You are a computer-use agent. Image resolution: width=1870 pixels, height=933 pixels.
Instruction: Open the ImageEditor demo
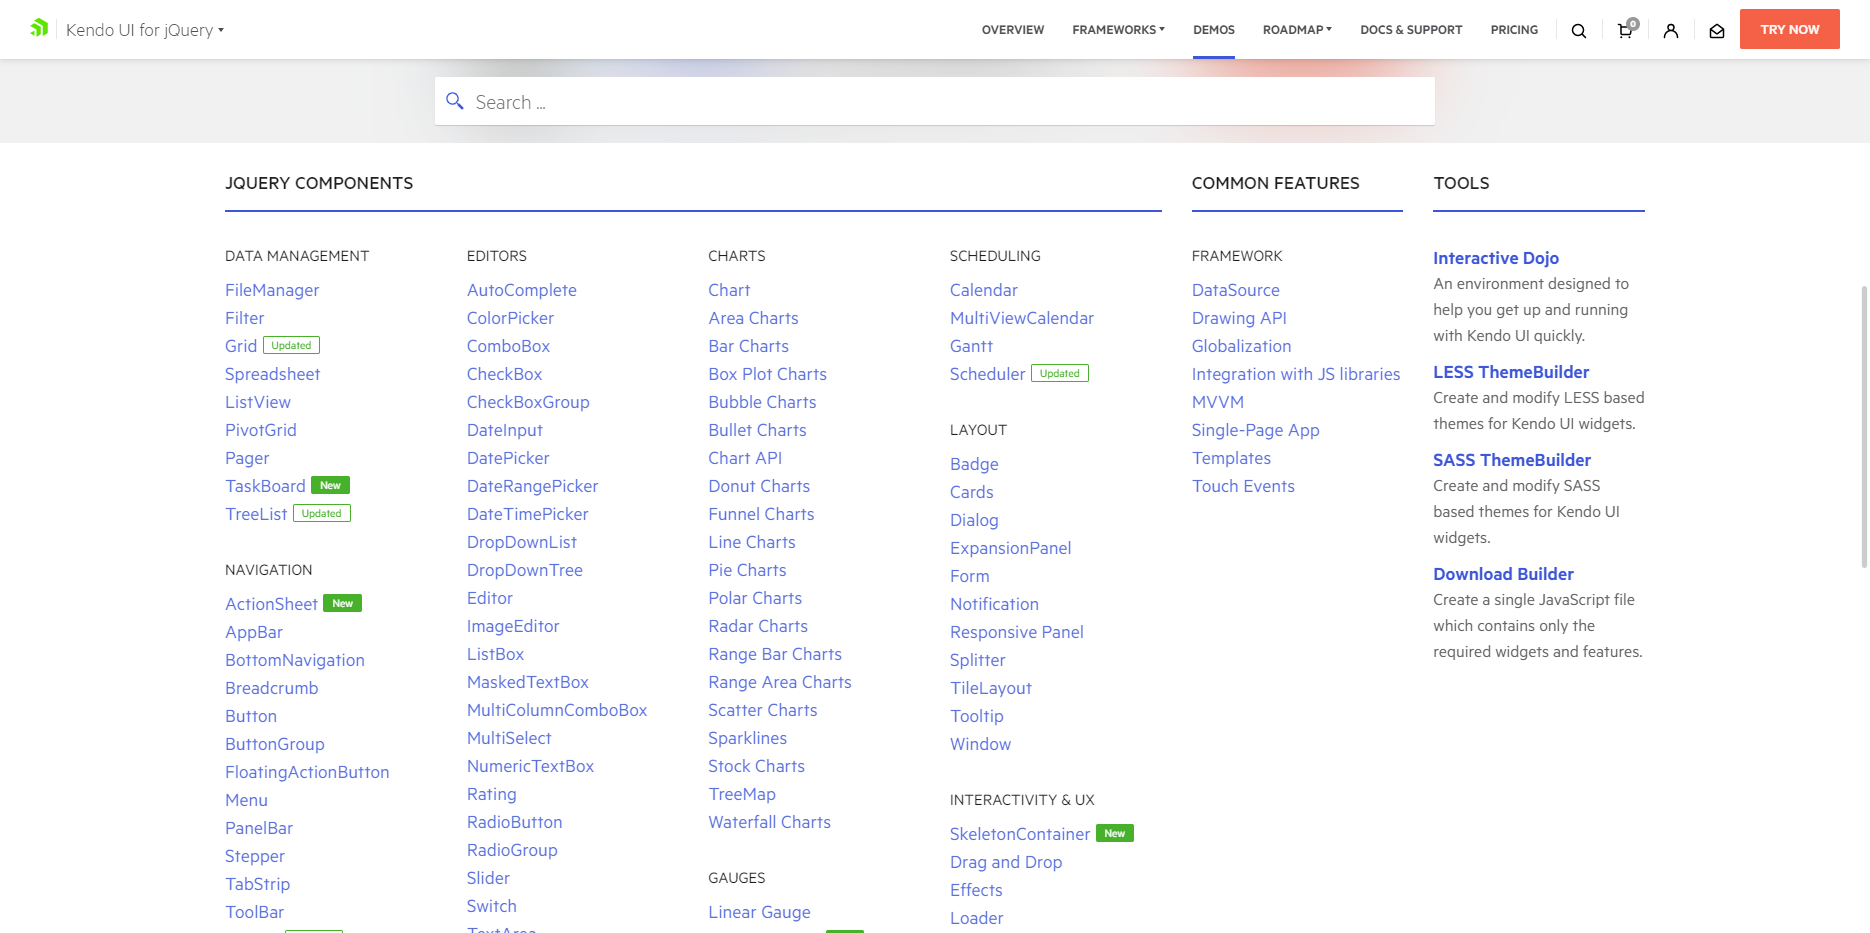[513, 626]
